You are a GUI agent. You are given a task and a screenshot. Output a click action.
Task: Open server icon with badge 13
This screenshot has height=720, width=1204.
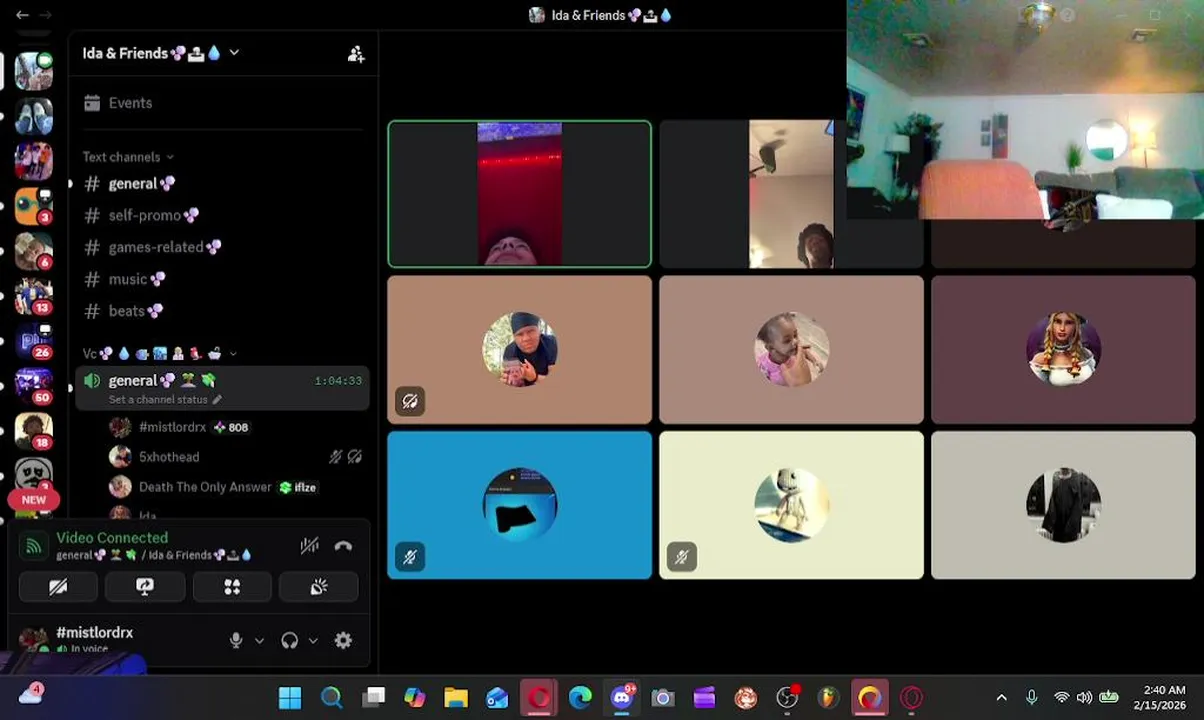[x=33, y=296]
